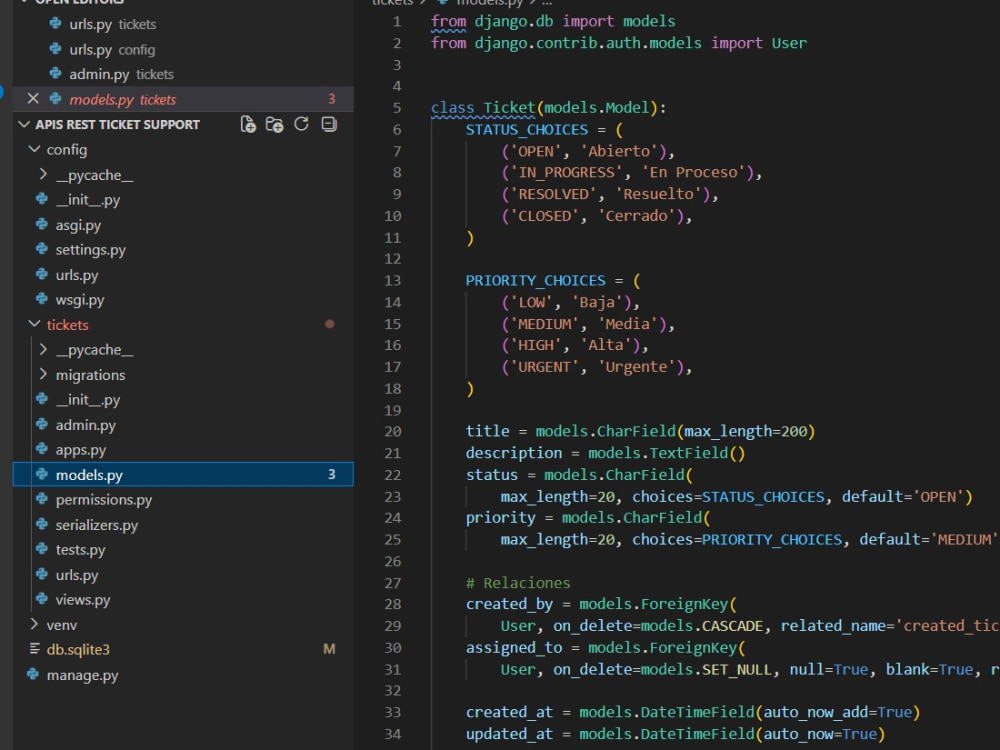Click 'django.contrib.auth.models' on line 2
1000x750 pixels.
click(x=588, y=43)
